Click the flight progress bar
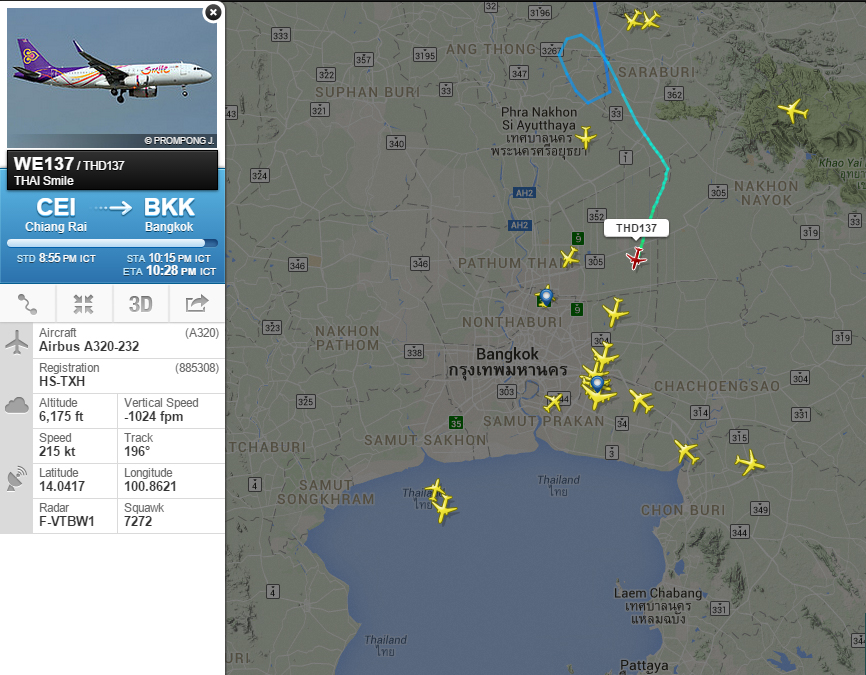The image size is (866, 675). point(112,243)
